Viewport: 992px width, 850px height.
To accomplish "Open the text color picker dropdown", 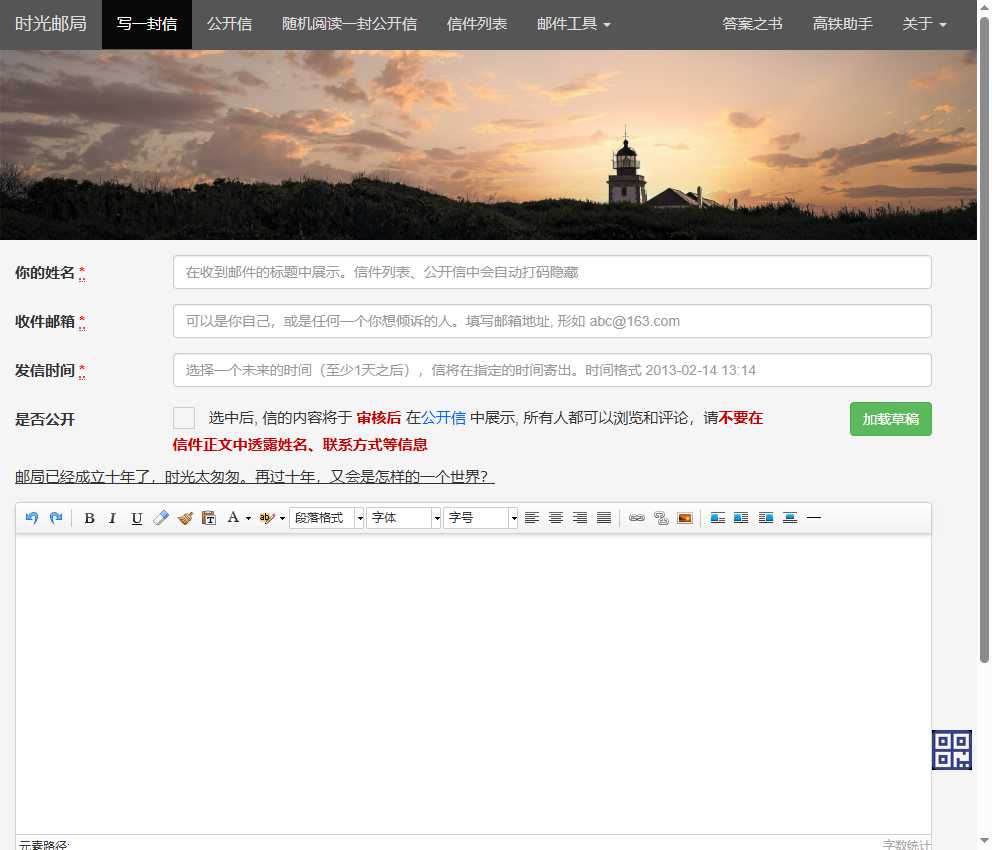I will [x=246, y=518].
